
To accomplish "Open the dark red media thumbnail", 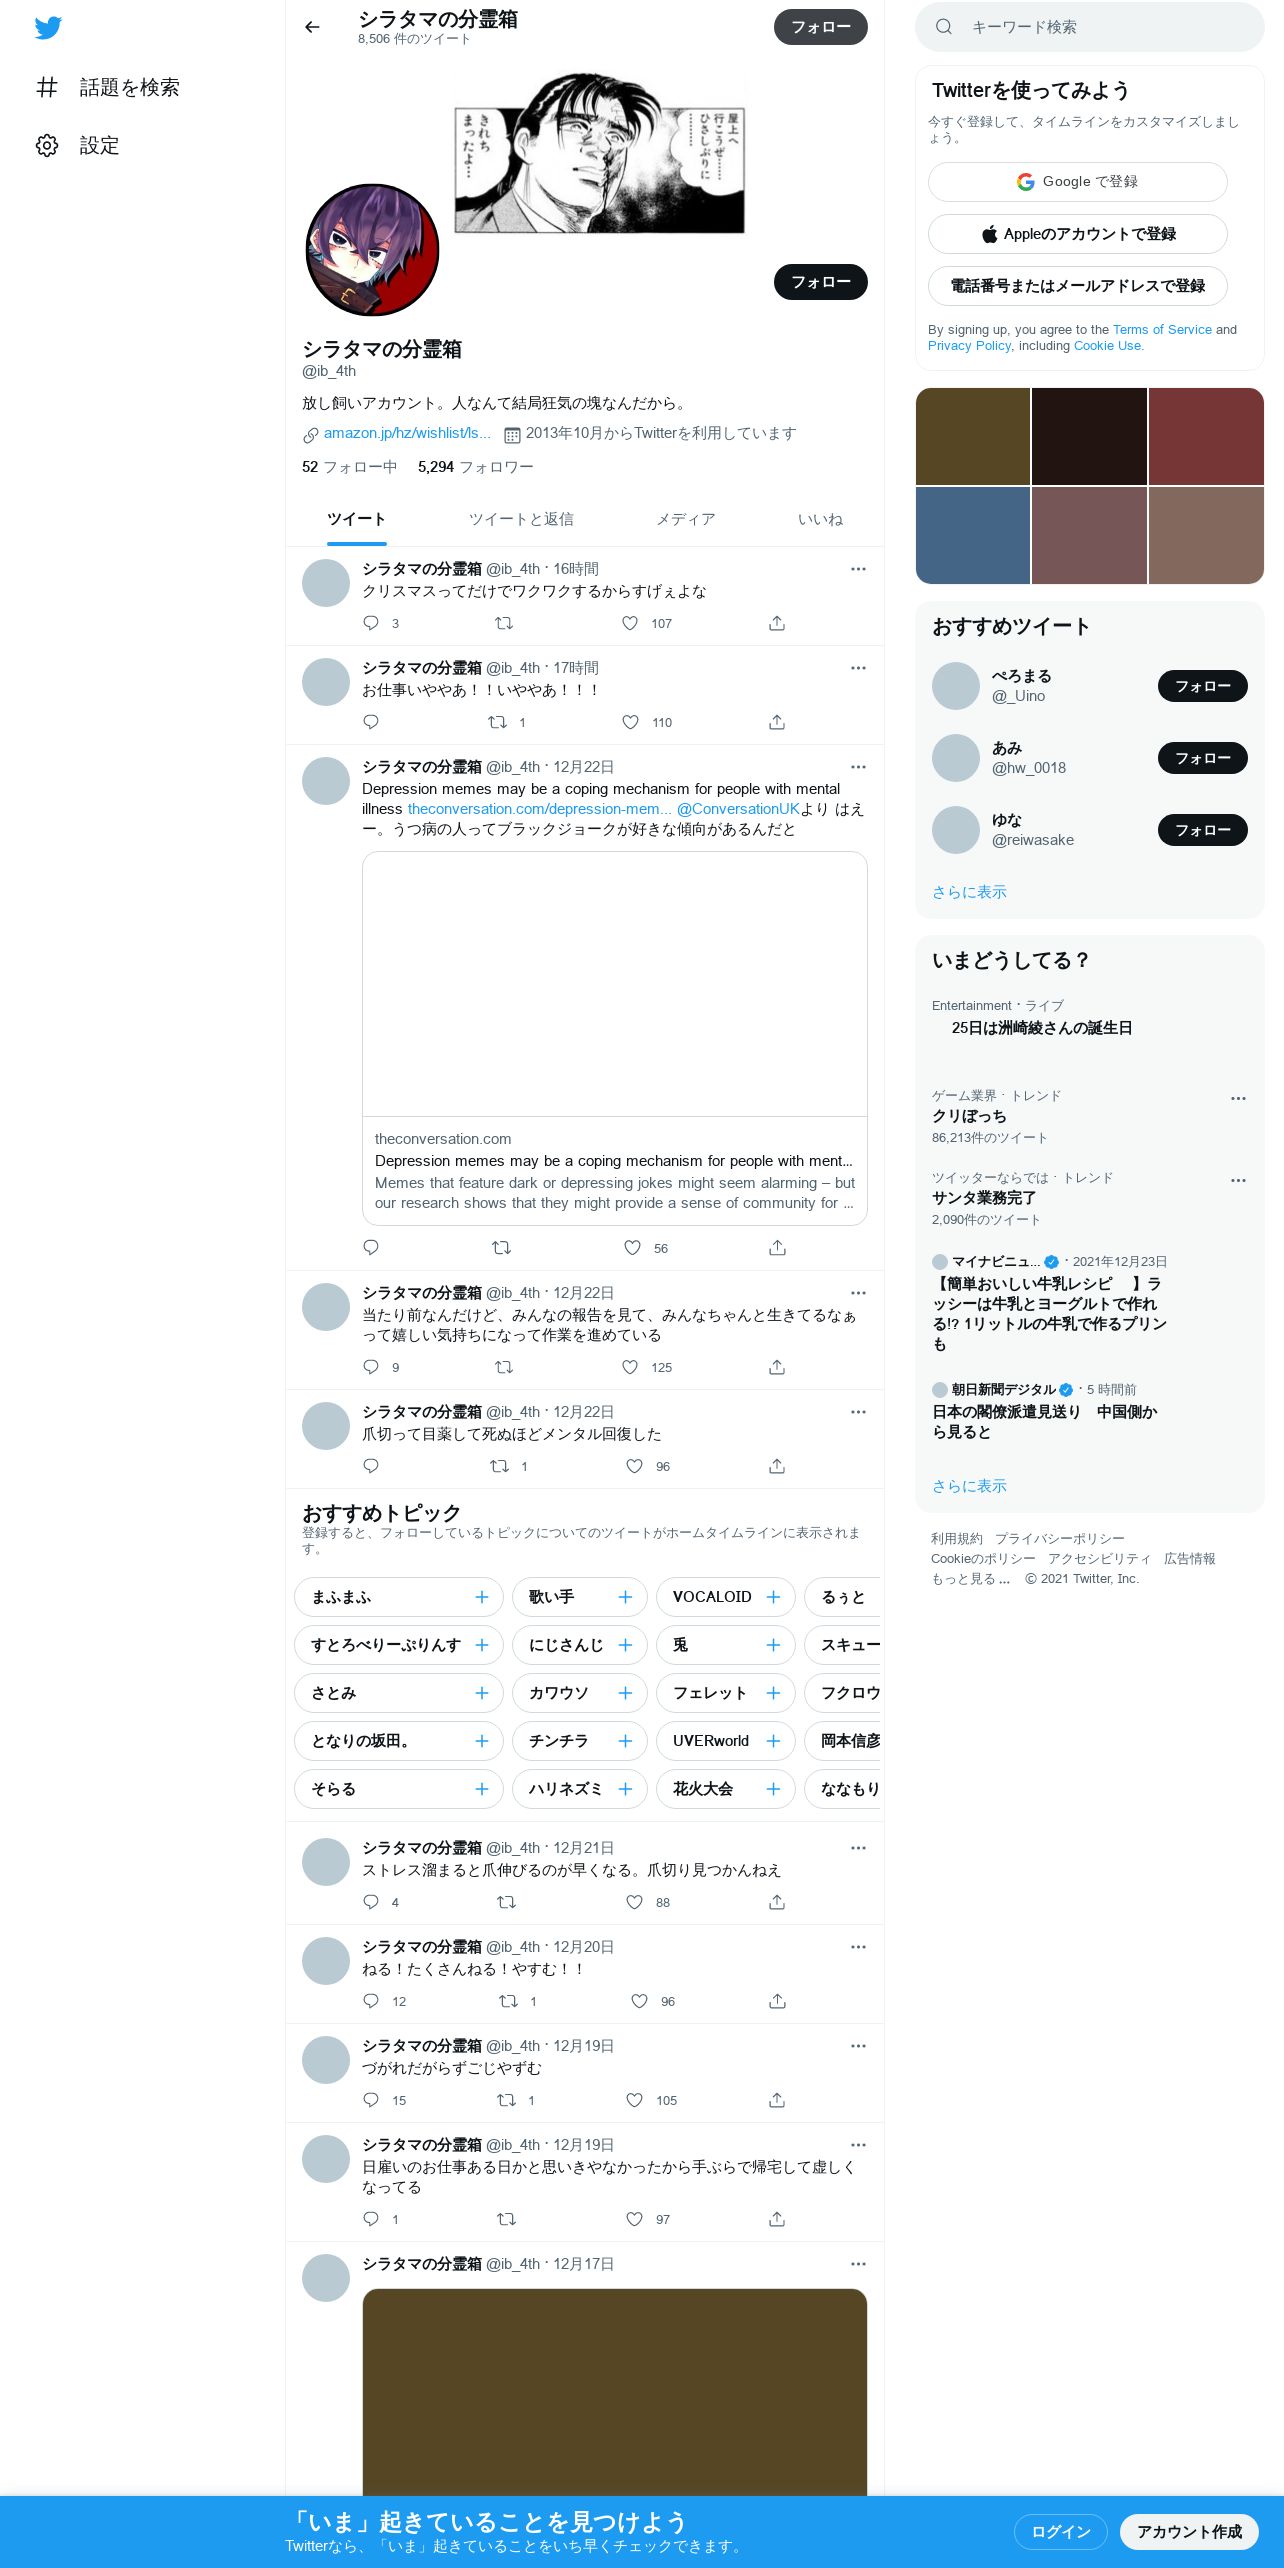I will coord(1206,436).
